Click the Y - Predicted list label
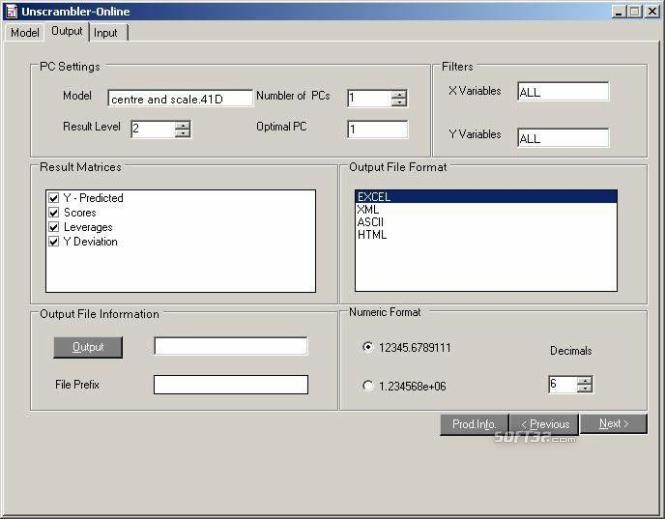 point(93,198)
